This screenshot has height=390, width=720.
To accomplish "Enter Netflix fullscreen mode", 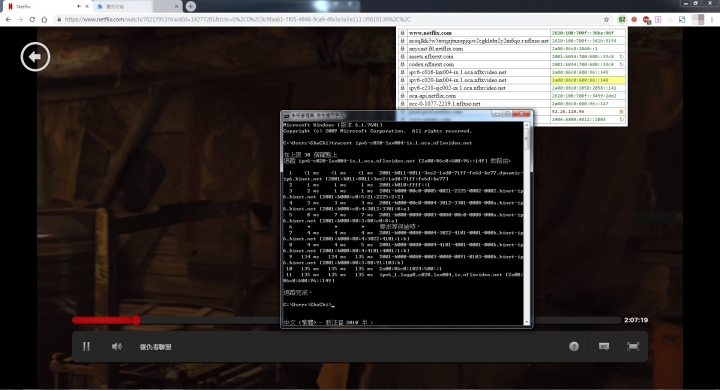I will (x=633, y=346).
